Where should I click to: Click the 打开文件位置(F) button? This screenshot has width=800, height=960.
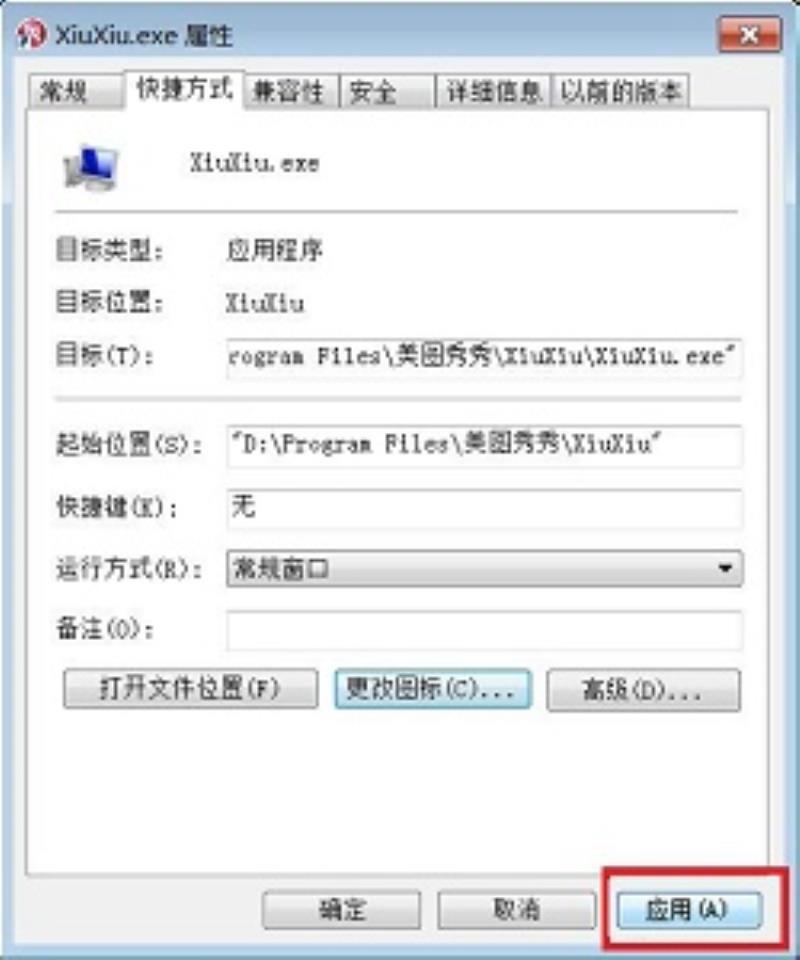(190, 689)
